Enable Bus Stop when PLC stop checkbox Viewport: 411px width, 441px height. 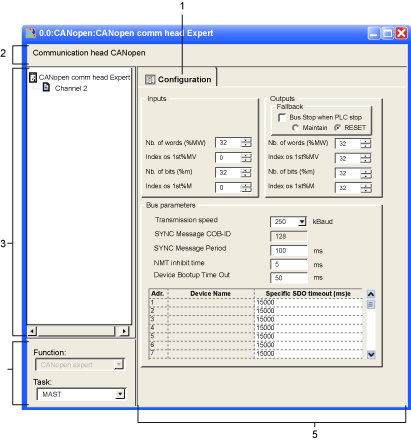click(282, 117)
